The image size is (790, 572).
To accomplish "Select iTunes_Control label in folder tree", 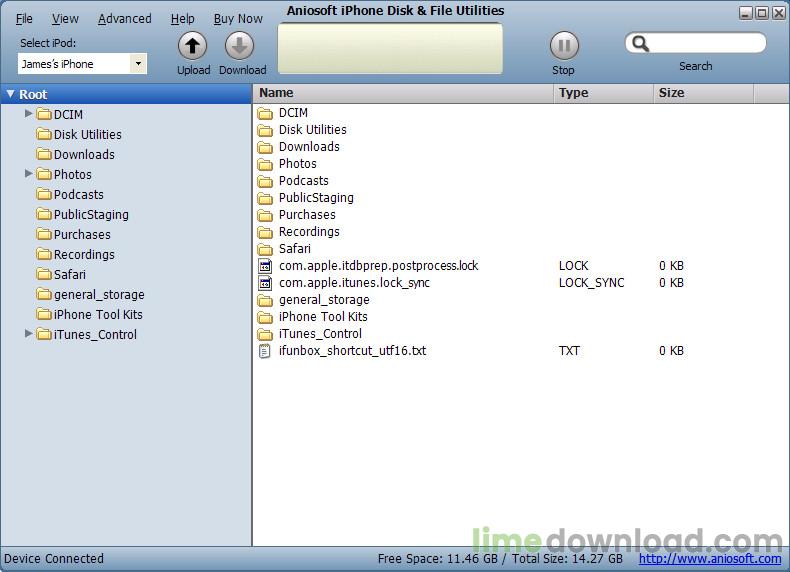I will (95, 335).
